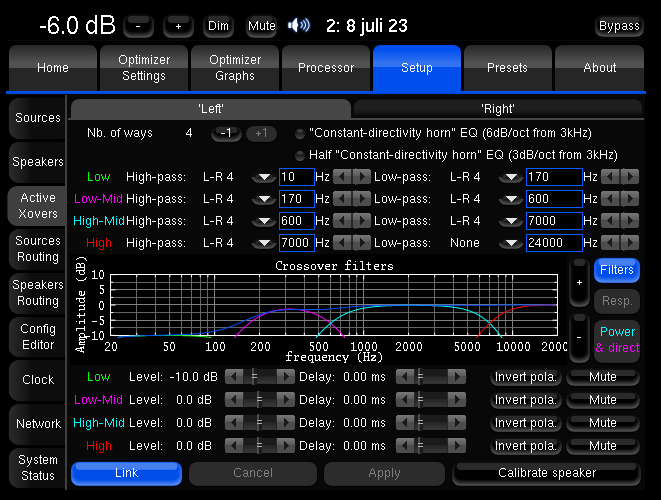661x500 pixels.
Task: Click the blue speaker sound icon
Action: [298, 26]
